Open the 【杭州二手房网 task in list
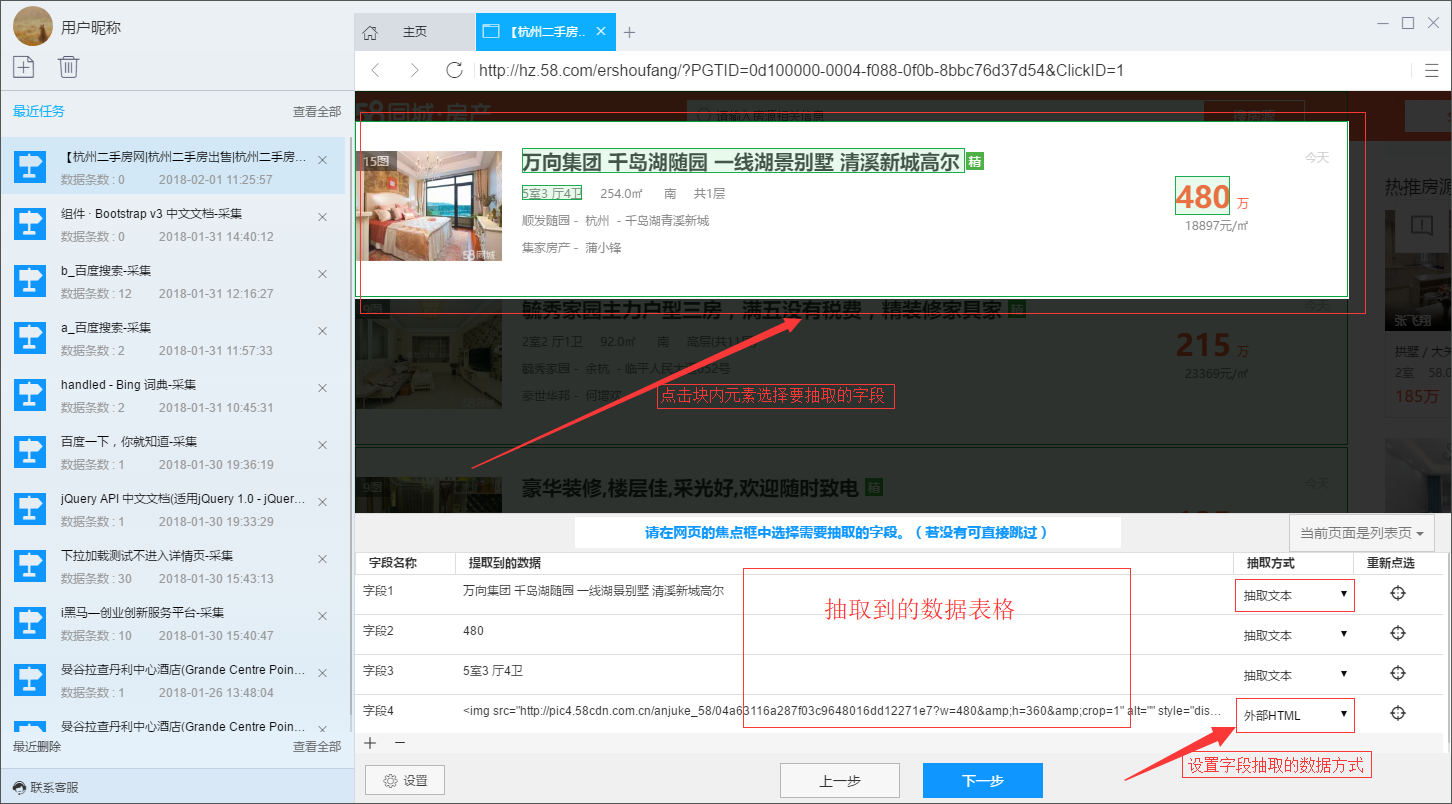The width and height of the screenshot is (1452, 804). (x=172, y=166)
